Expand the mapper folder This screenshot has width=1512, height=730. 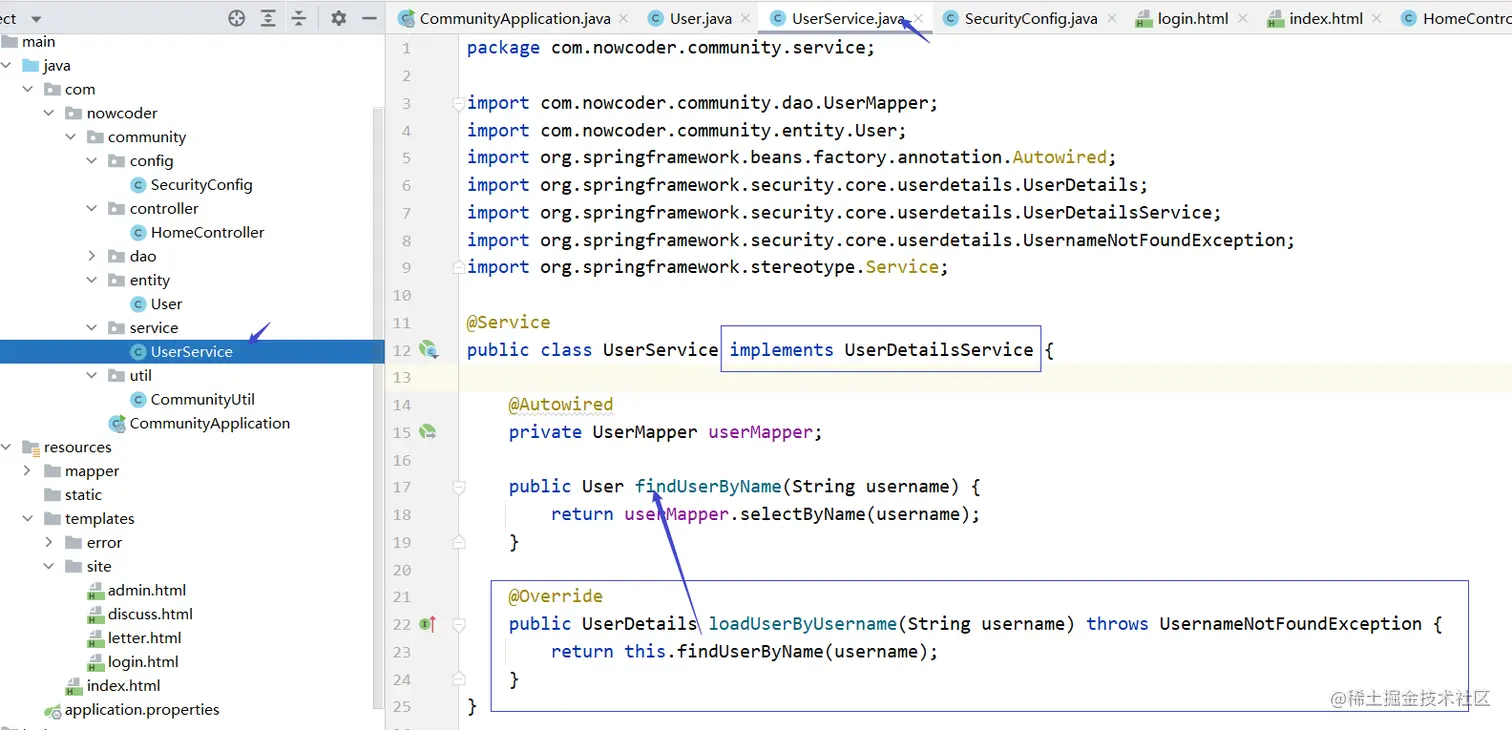point(28,471)
